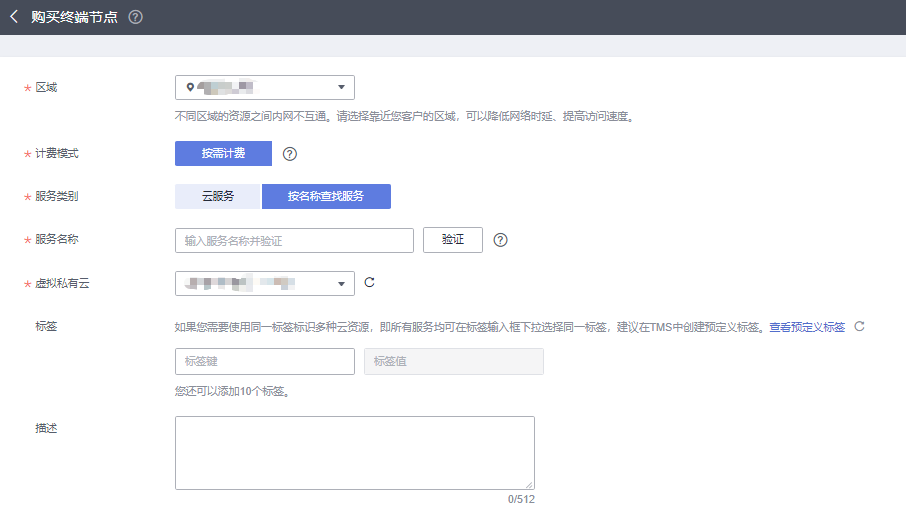Image resolution: width=906 pixels, height=514 pixels.
Task: Expand the 虚拟私有云 dropdown
Action: tap(265, 284)
